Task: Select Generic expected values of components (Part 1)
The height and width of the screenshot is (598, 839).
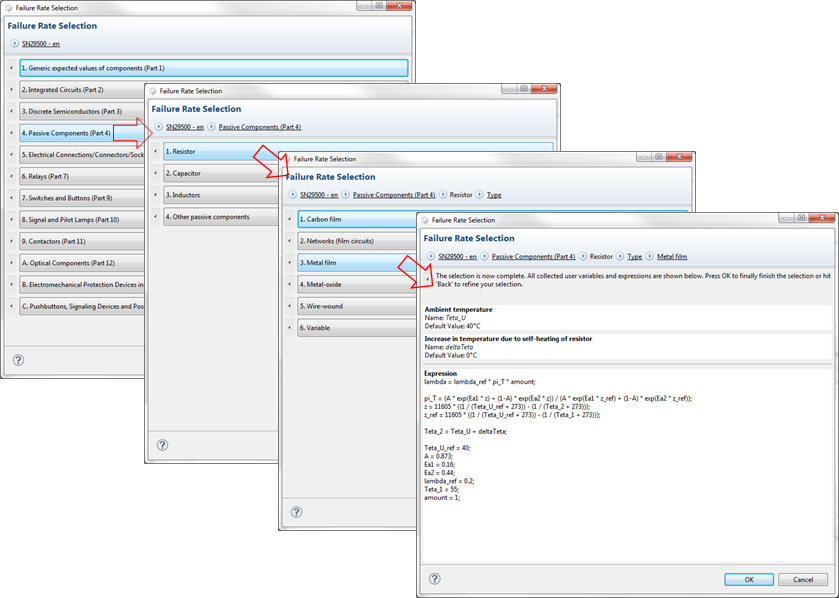Action: 213,68
